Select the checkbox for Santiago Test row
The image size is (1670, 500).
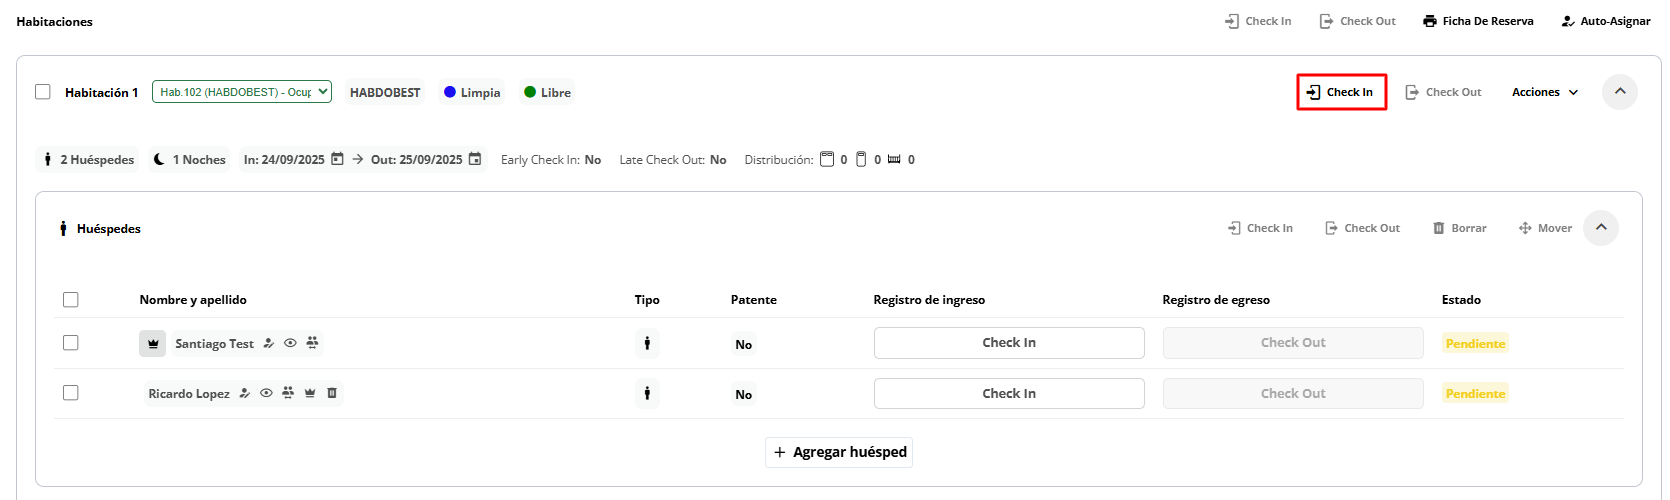tap(70, 343)
